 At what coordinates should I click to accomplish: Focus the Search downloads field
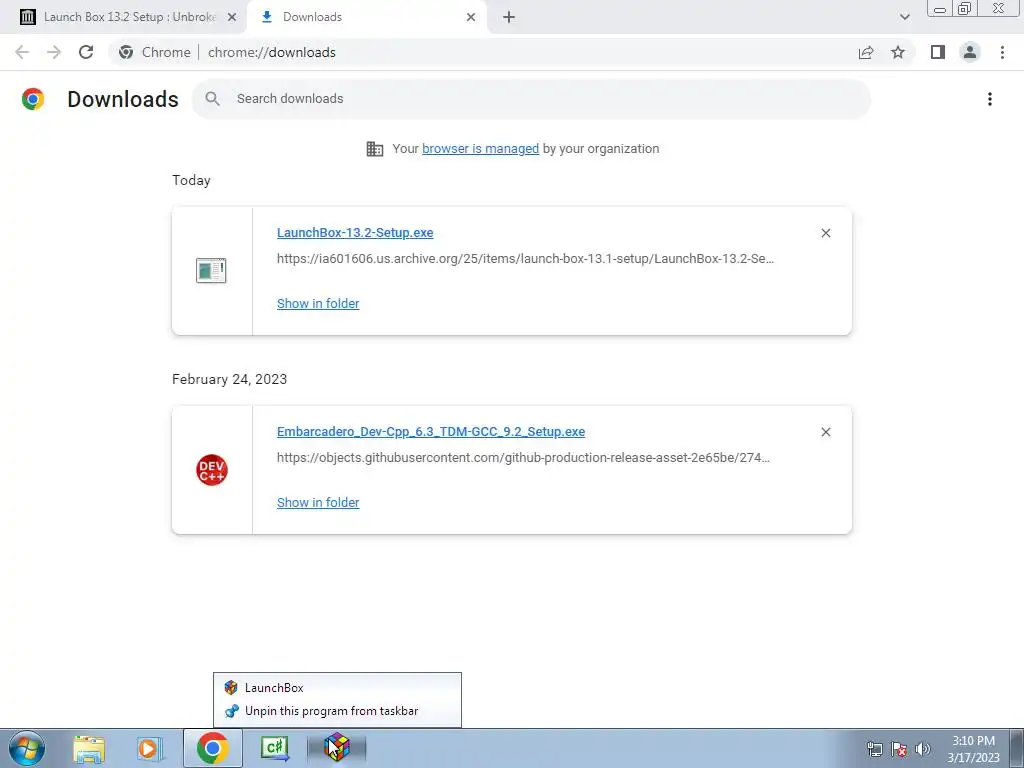tap(531, 99)
